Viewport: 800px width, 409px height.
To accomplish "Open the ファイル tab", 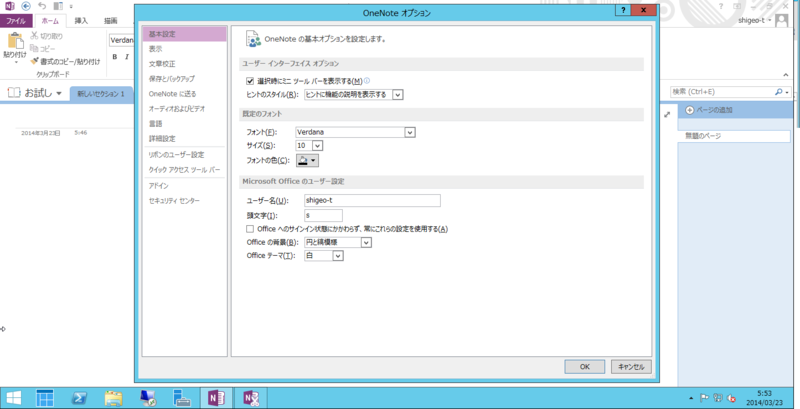I will (16, 21).
